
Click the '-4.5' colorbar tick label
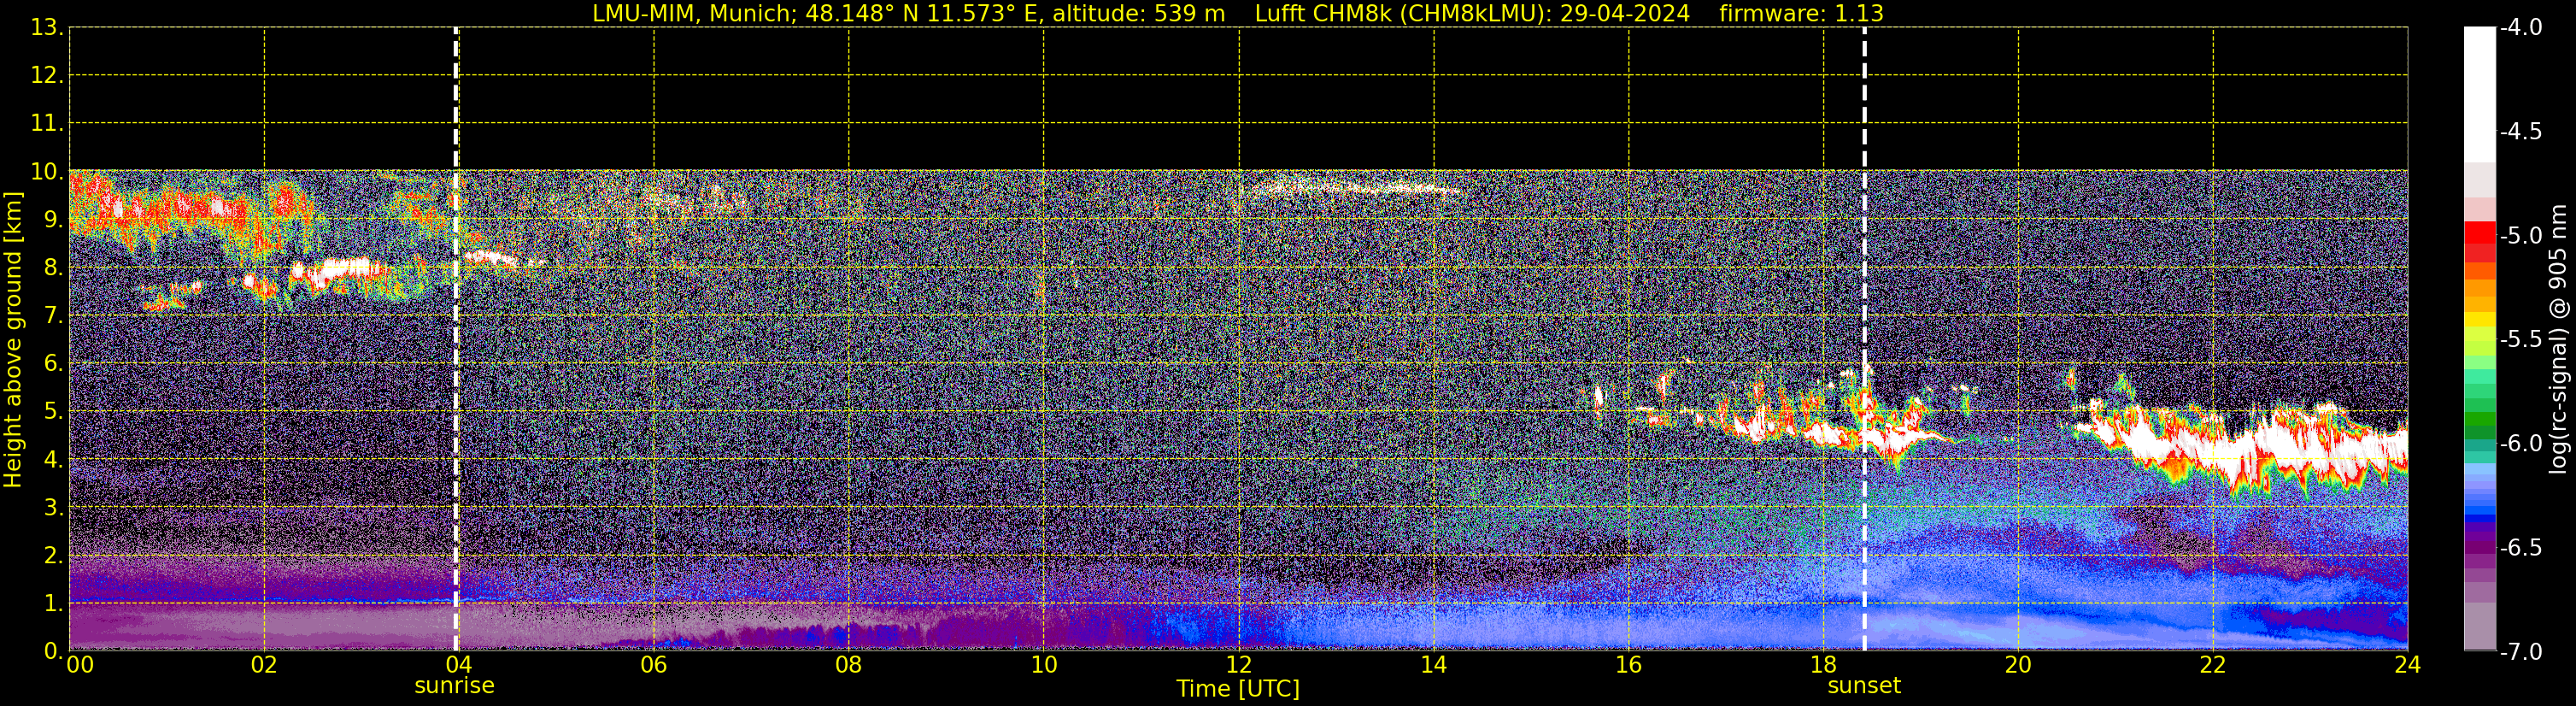click(2520, 131)
